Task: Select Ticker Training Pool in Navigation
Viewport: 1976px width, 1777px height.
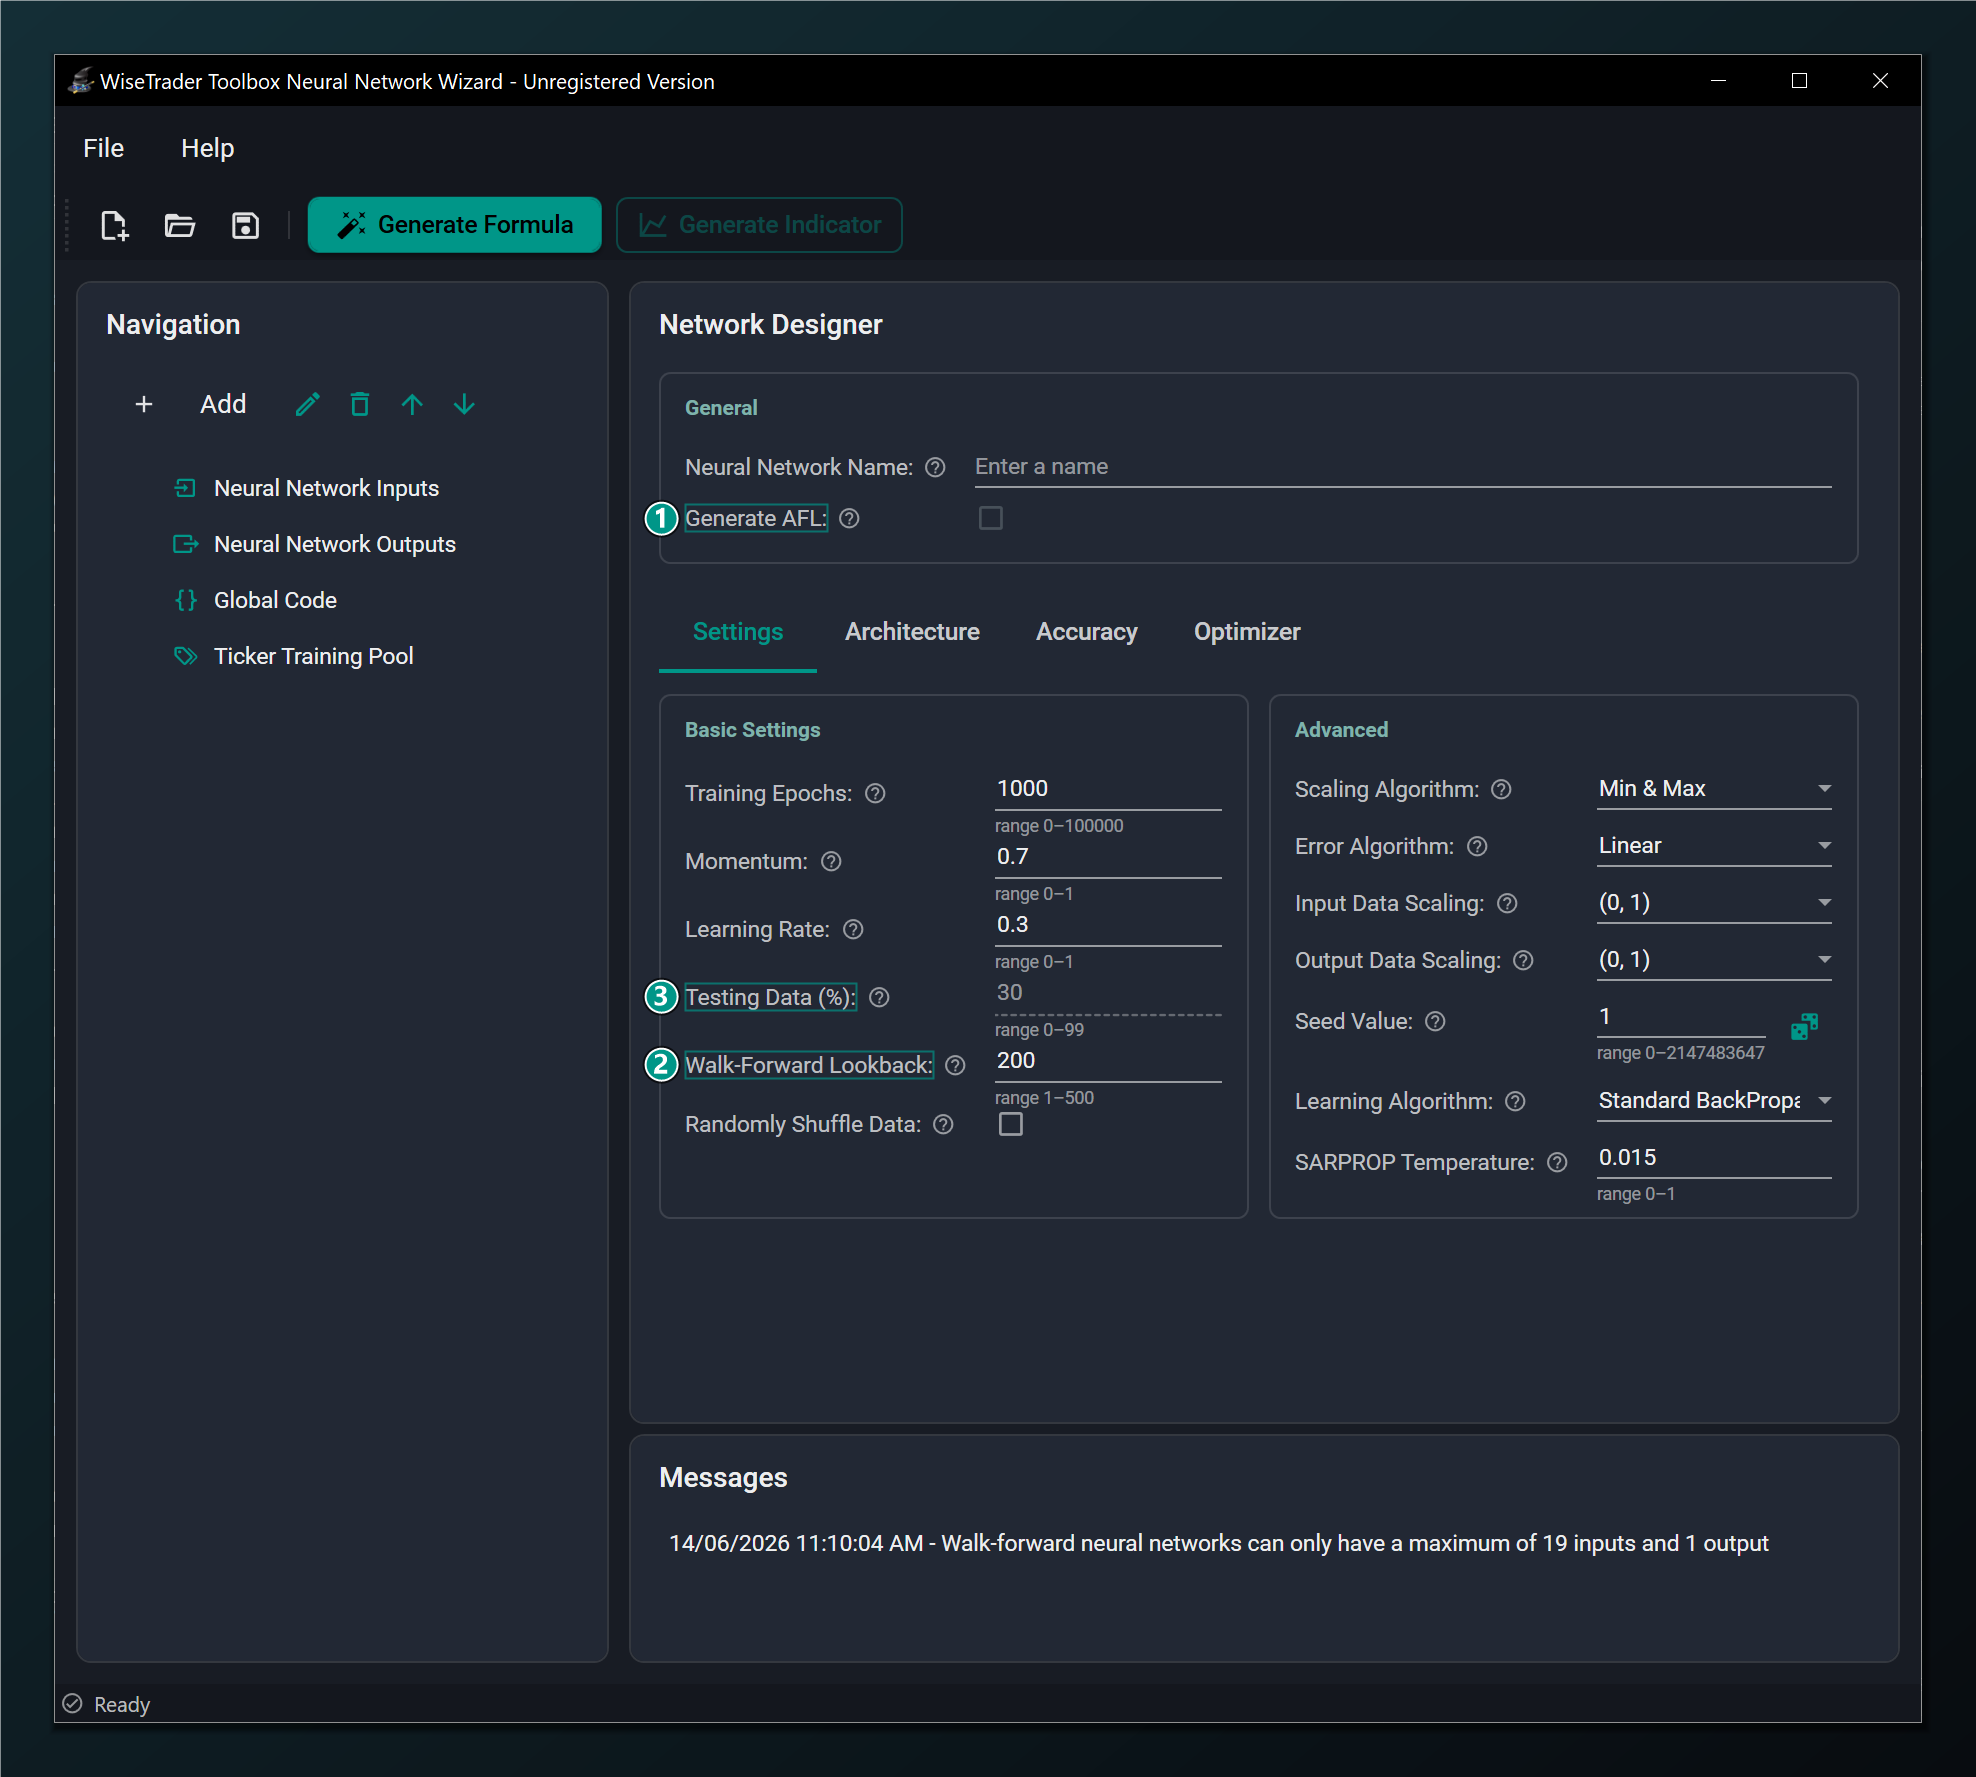Action: 314,656
